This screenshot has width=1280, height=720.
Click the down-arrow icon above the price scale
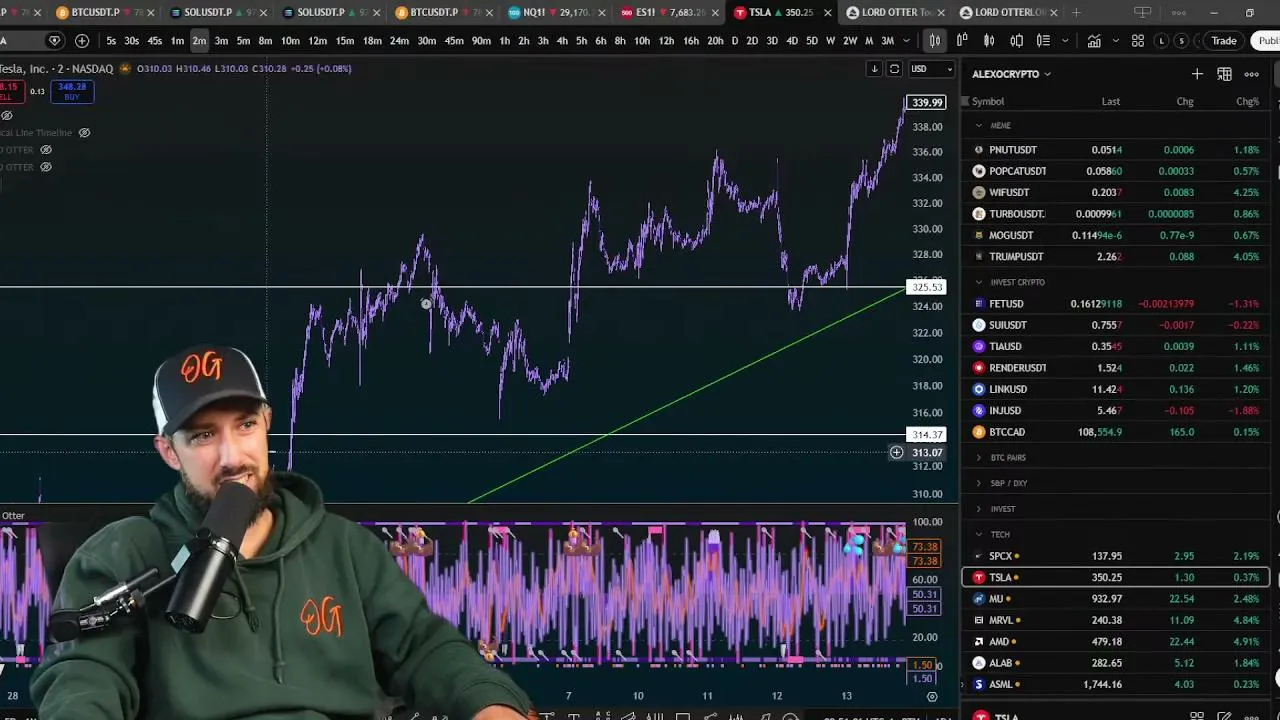(874, 69)
